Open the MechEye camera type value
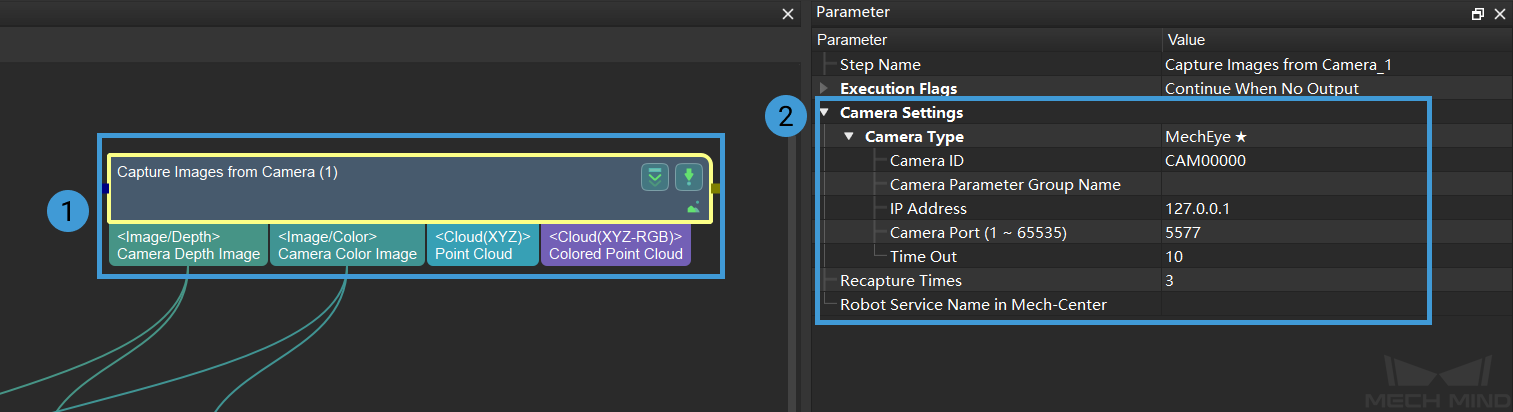1513x412 pixels. point(1206,137)
